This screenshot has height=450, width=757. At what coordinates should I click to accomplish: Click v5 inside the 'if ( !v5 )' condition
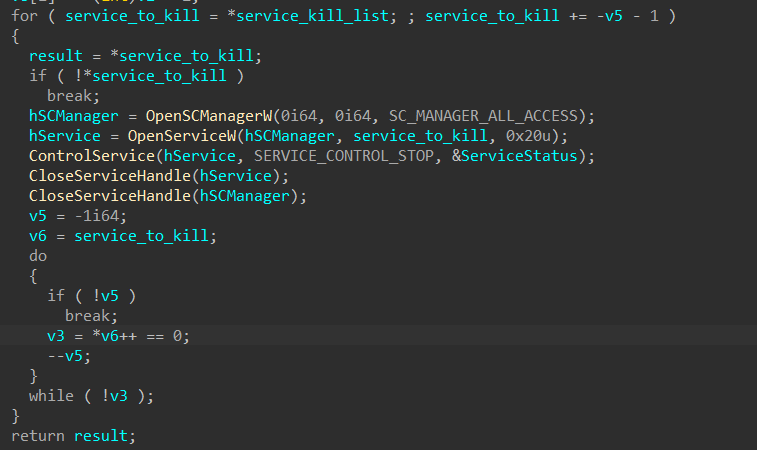click(x=110, y=296)
